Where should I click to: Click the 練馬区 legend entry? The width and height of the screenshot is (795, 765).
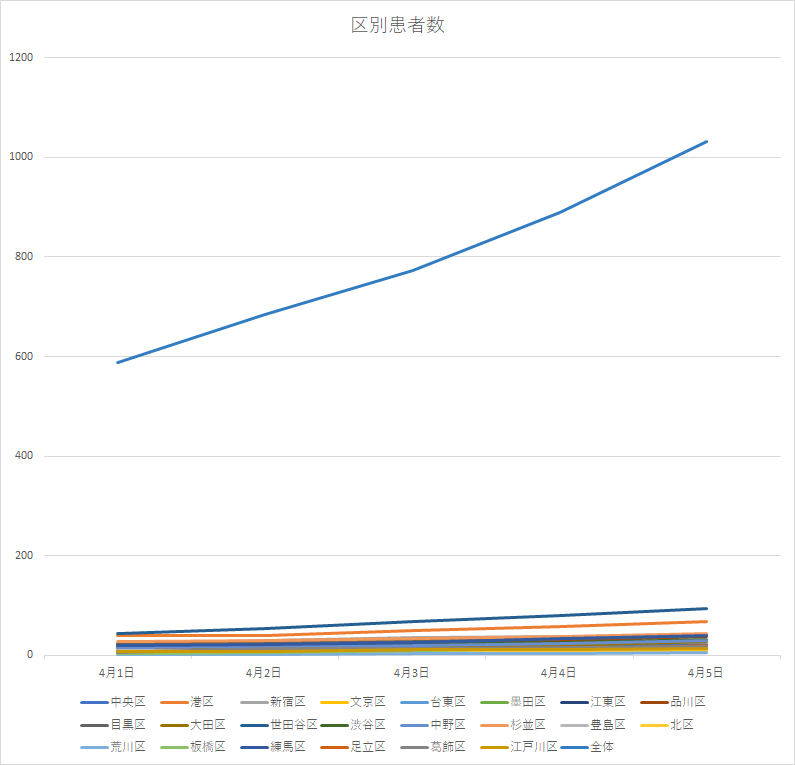point(273,747)
